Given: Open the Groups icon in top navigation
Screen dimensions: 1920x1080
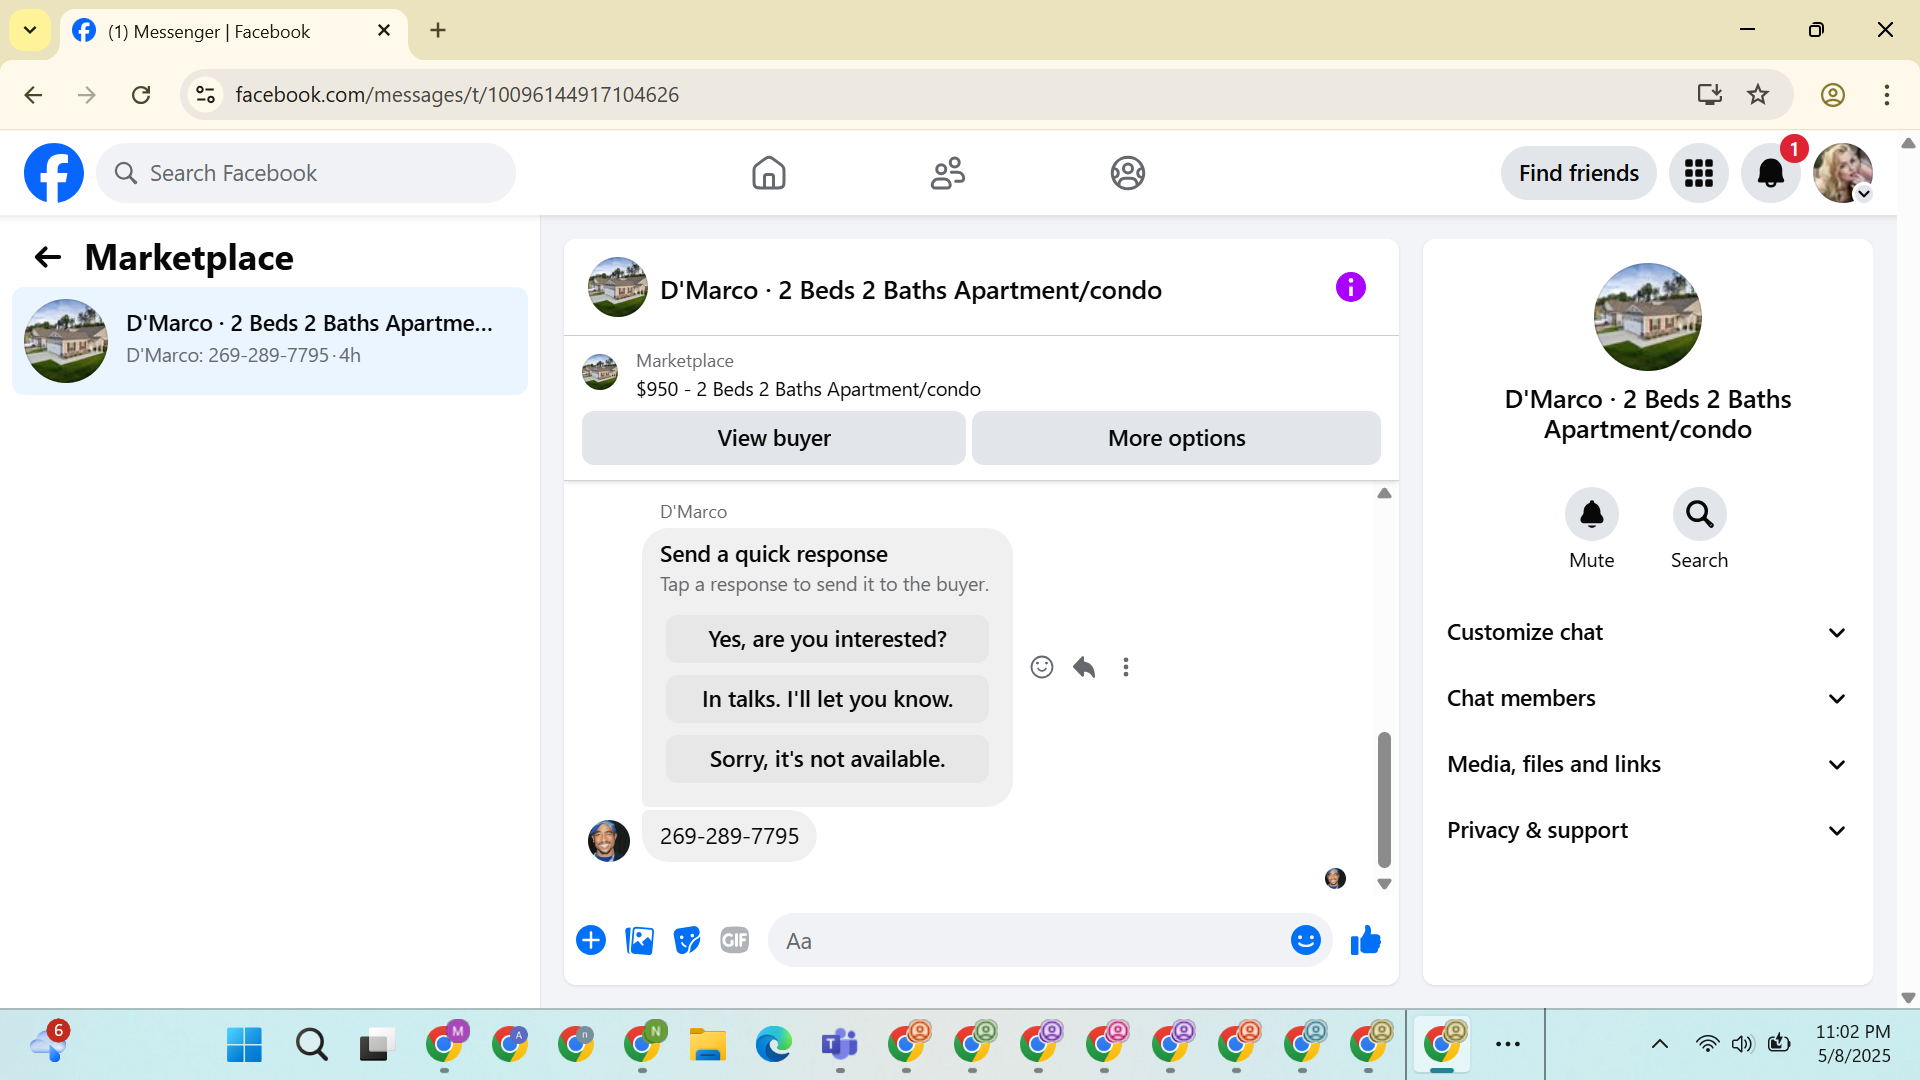Looking at the screenshot, I should 1127,173.
